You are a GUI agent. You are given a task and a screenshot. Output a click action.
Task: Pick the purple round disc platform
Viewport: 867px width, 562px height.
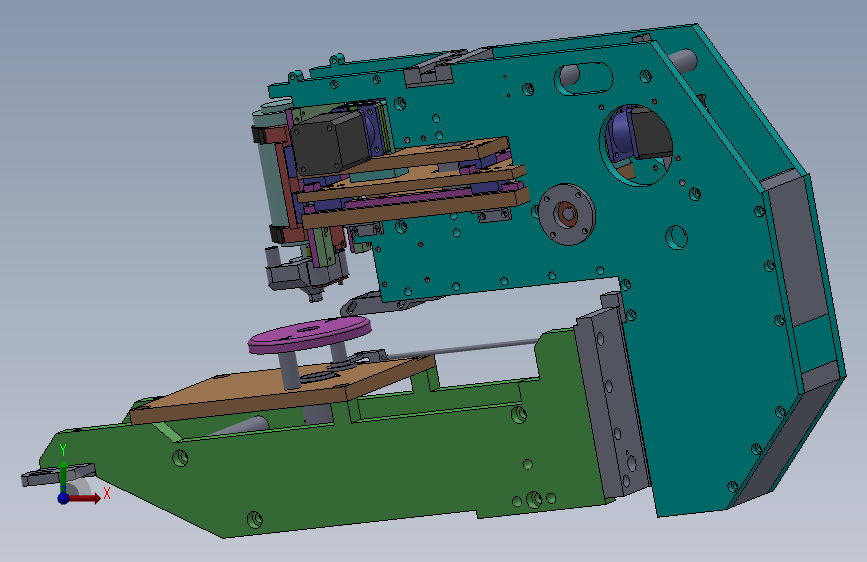[x=309, y=334]
